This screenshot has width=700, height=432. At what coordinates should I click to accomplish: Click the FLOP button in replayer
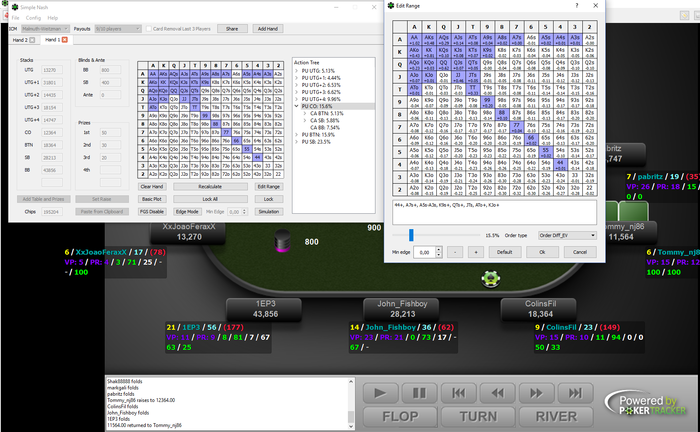coord(400,416)
